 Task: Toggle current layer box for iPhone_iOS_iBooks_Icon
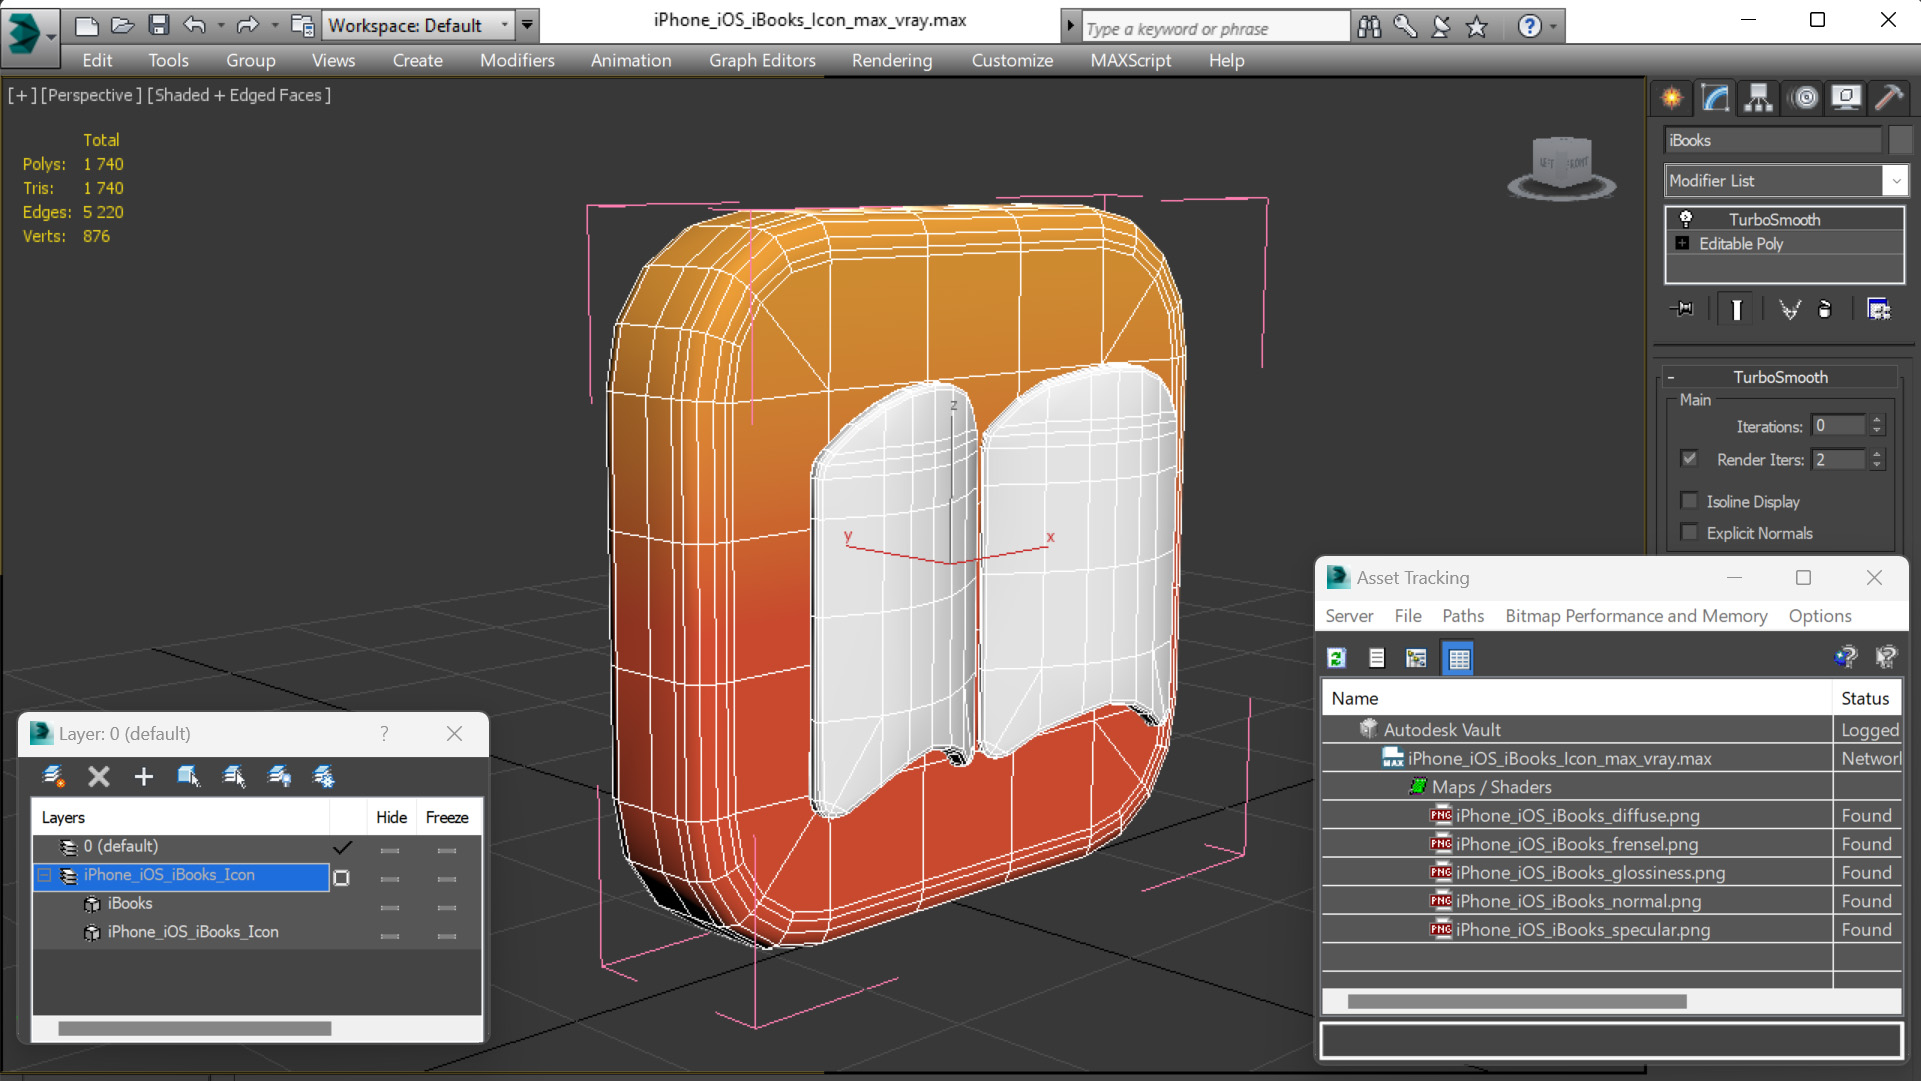pyautogui.click(x=342, y=878)
